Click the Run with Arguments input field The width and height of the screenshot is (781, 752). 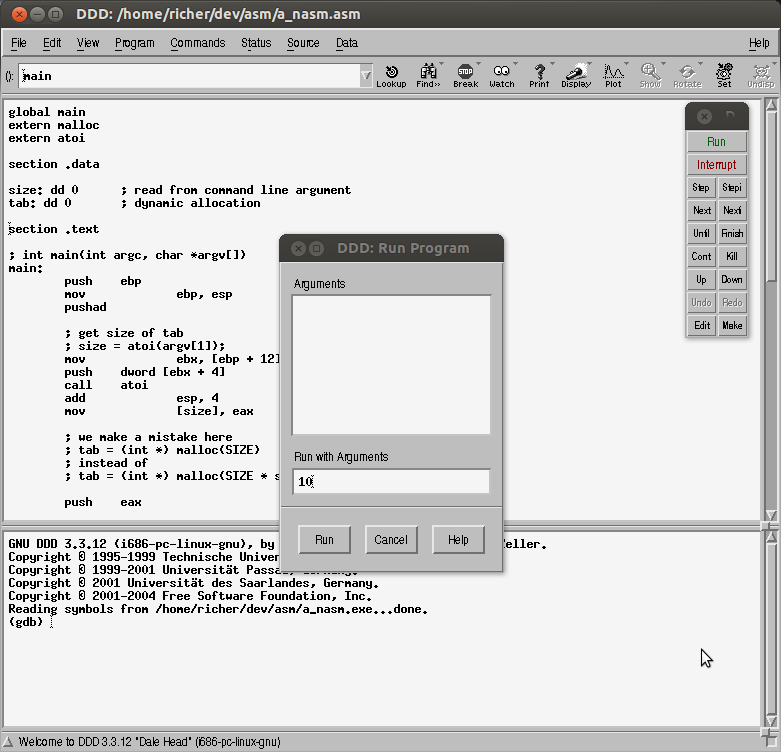[391, 481]
